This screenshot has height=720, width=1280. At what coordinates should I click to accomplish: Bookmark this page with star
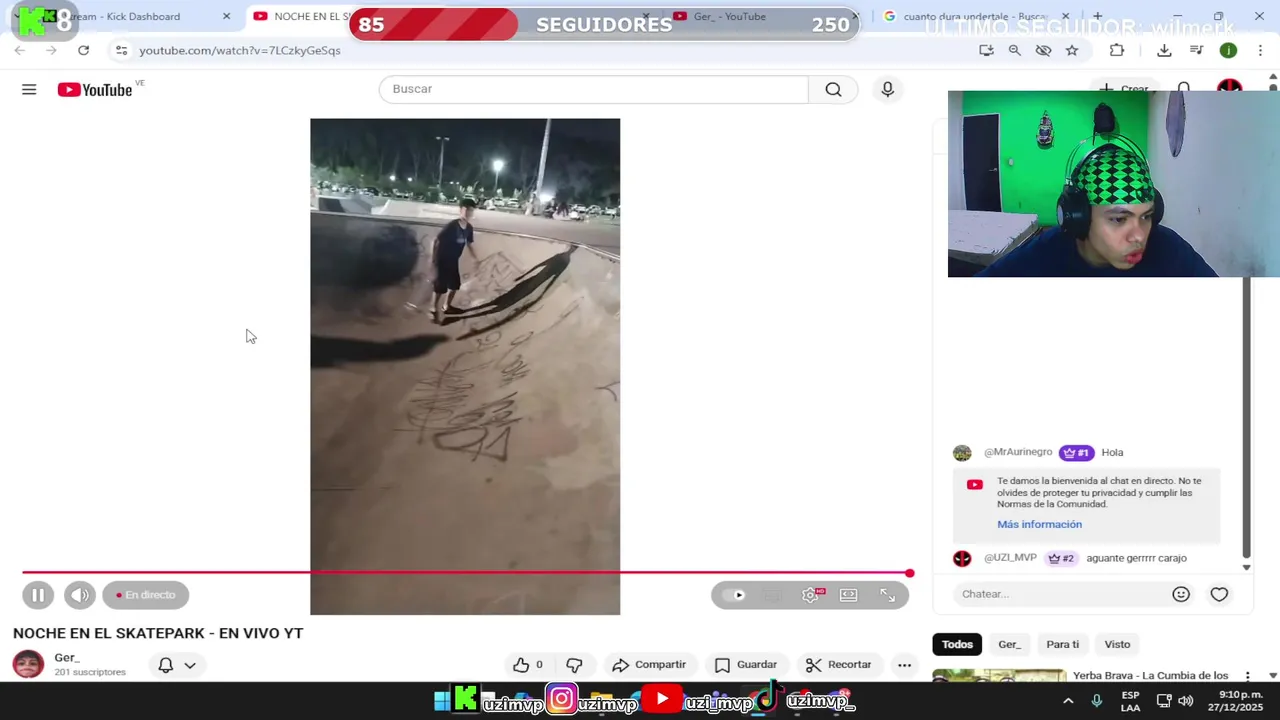[x=1072, y=50]
